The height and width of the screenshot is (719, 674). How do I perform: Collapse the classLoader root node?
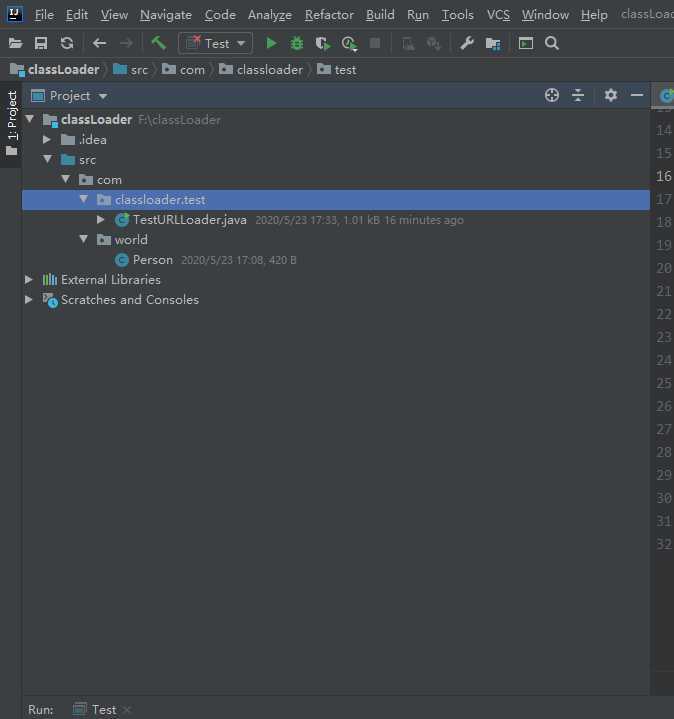(x=30, y=119)
